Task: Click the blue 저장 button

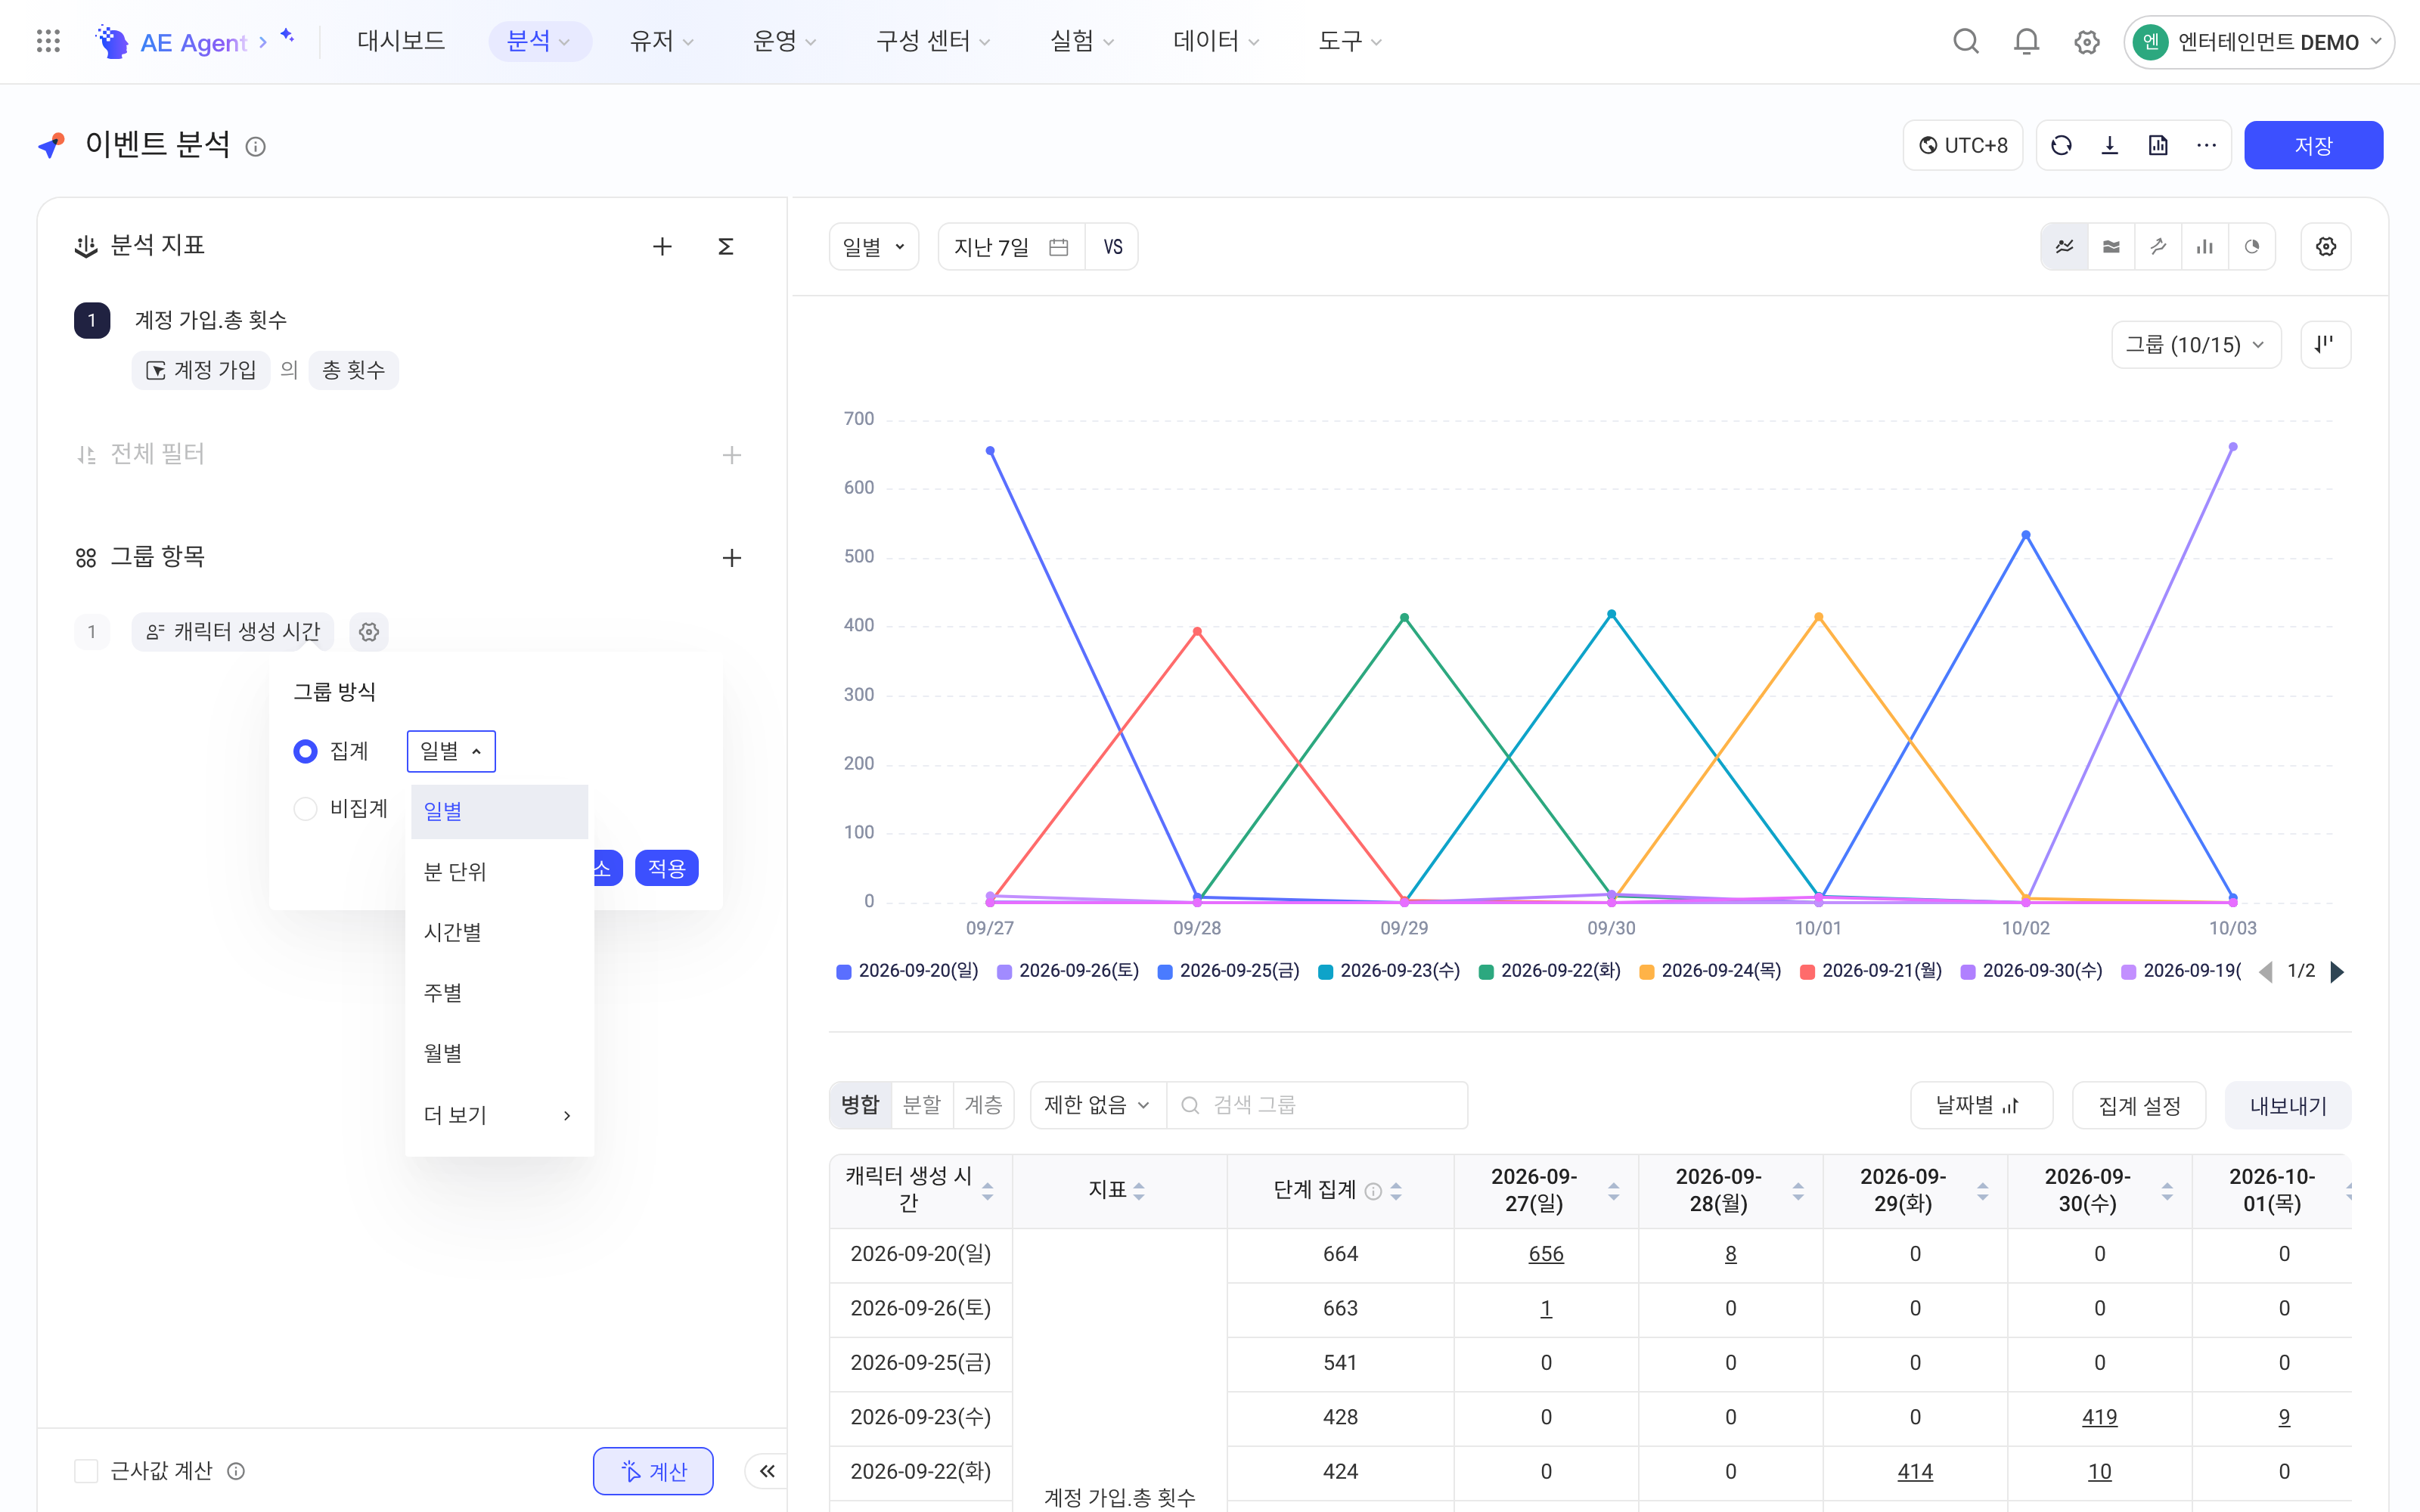Action: tap(2313, 146)
